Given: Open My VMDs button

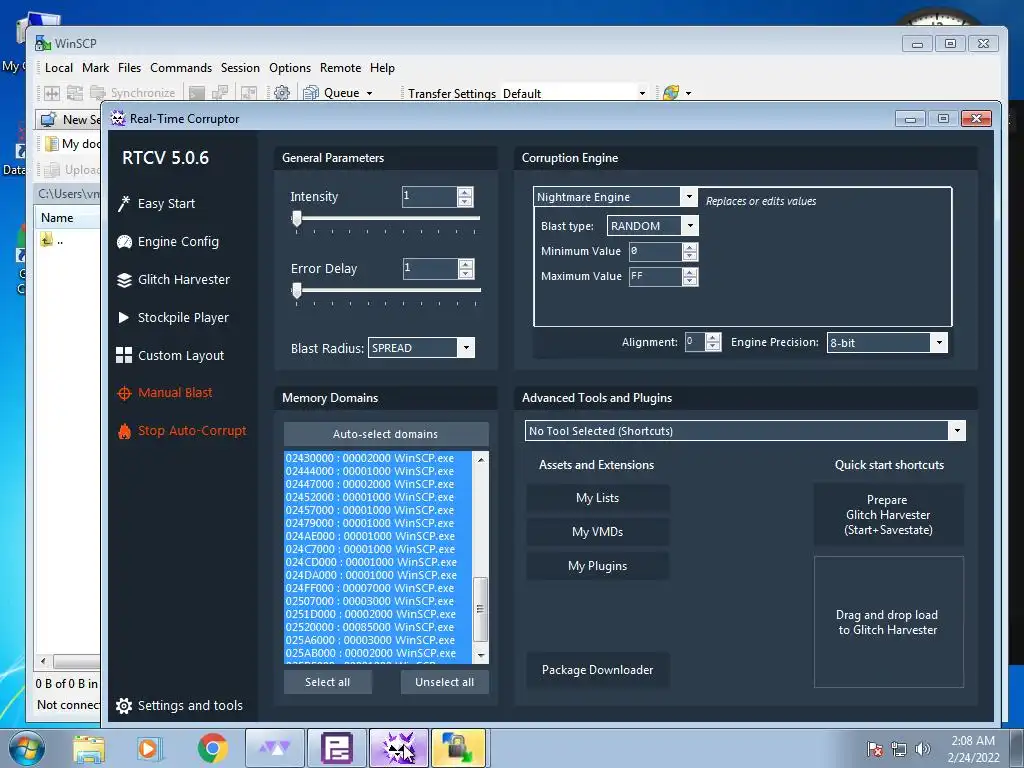Looking at the screenshot, I should 598,532.
